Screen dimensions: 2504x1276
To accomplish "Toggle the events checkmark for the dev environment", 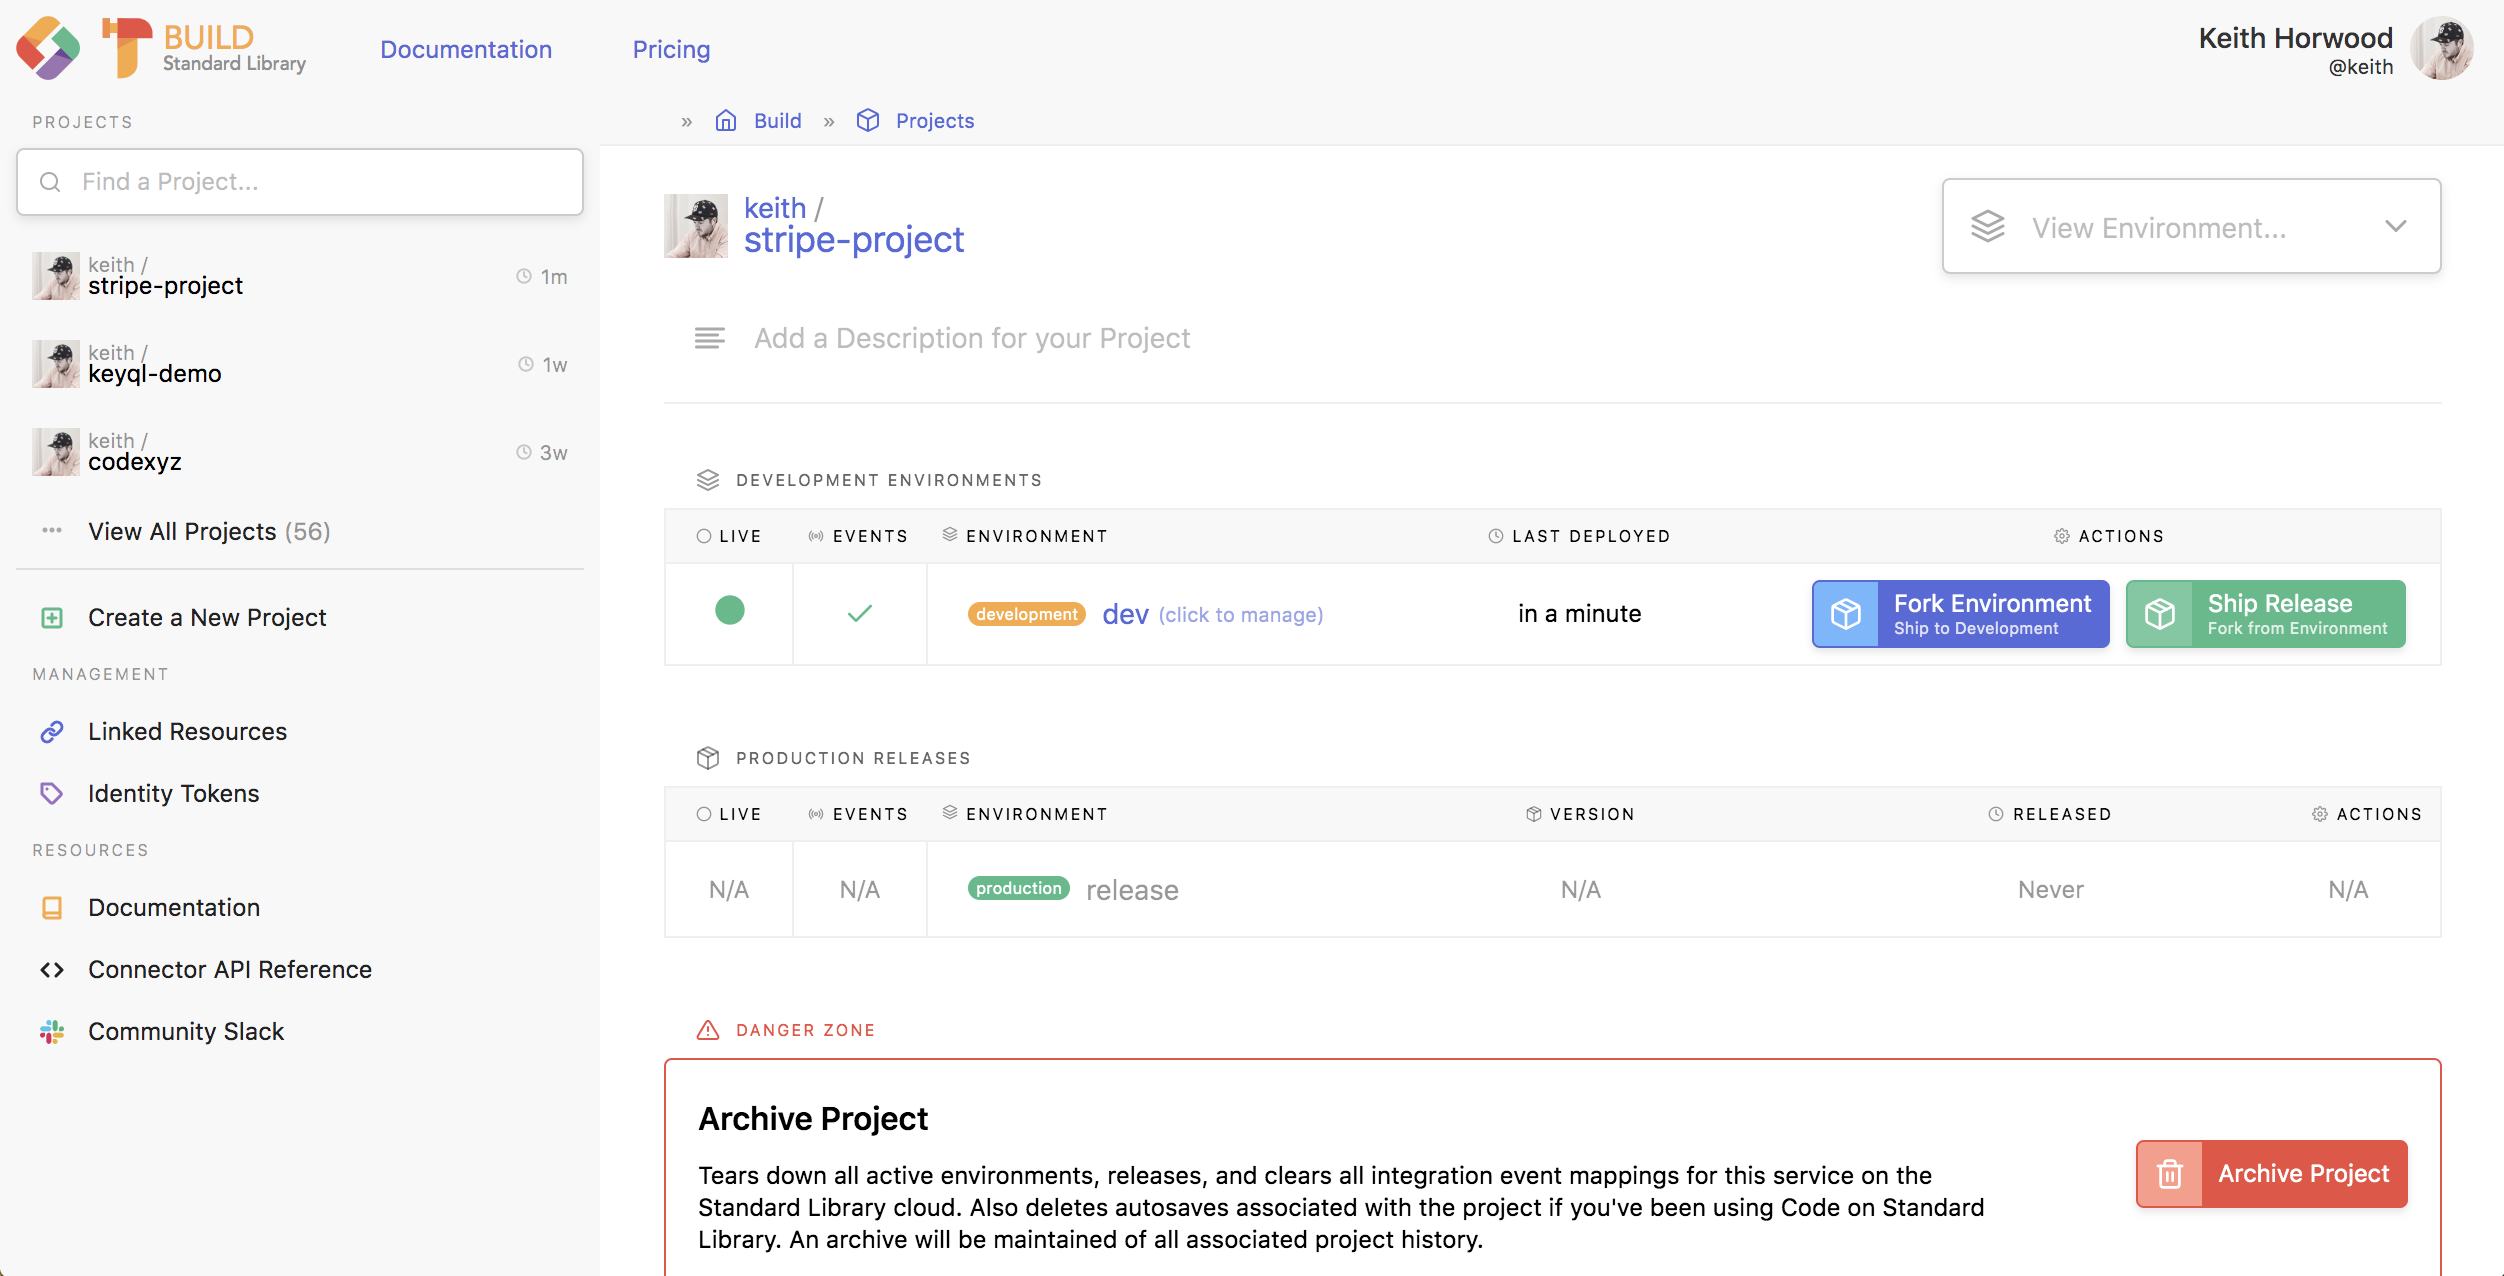I will point(860,613).
